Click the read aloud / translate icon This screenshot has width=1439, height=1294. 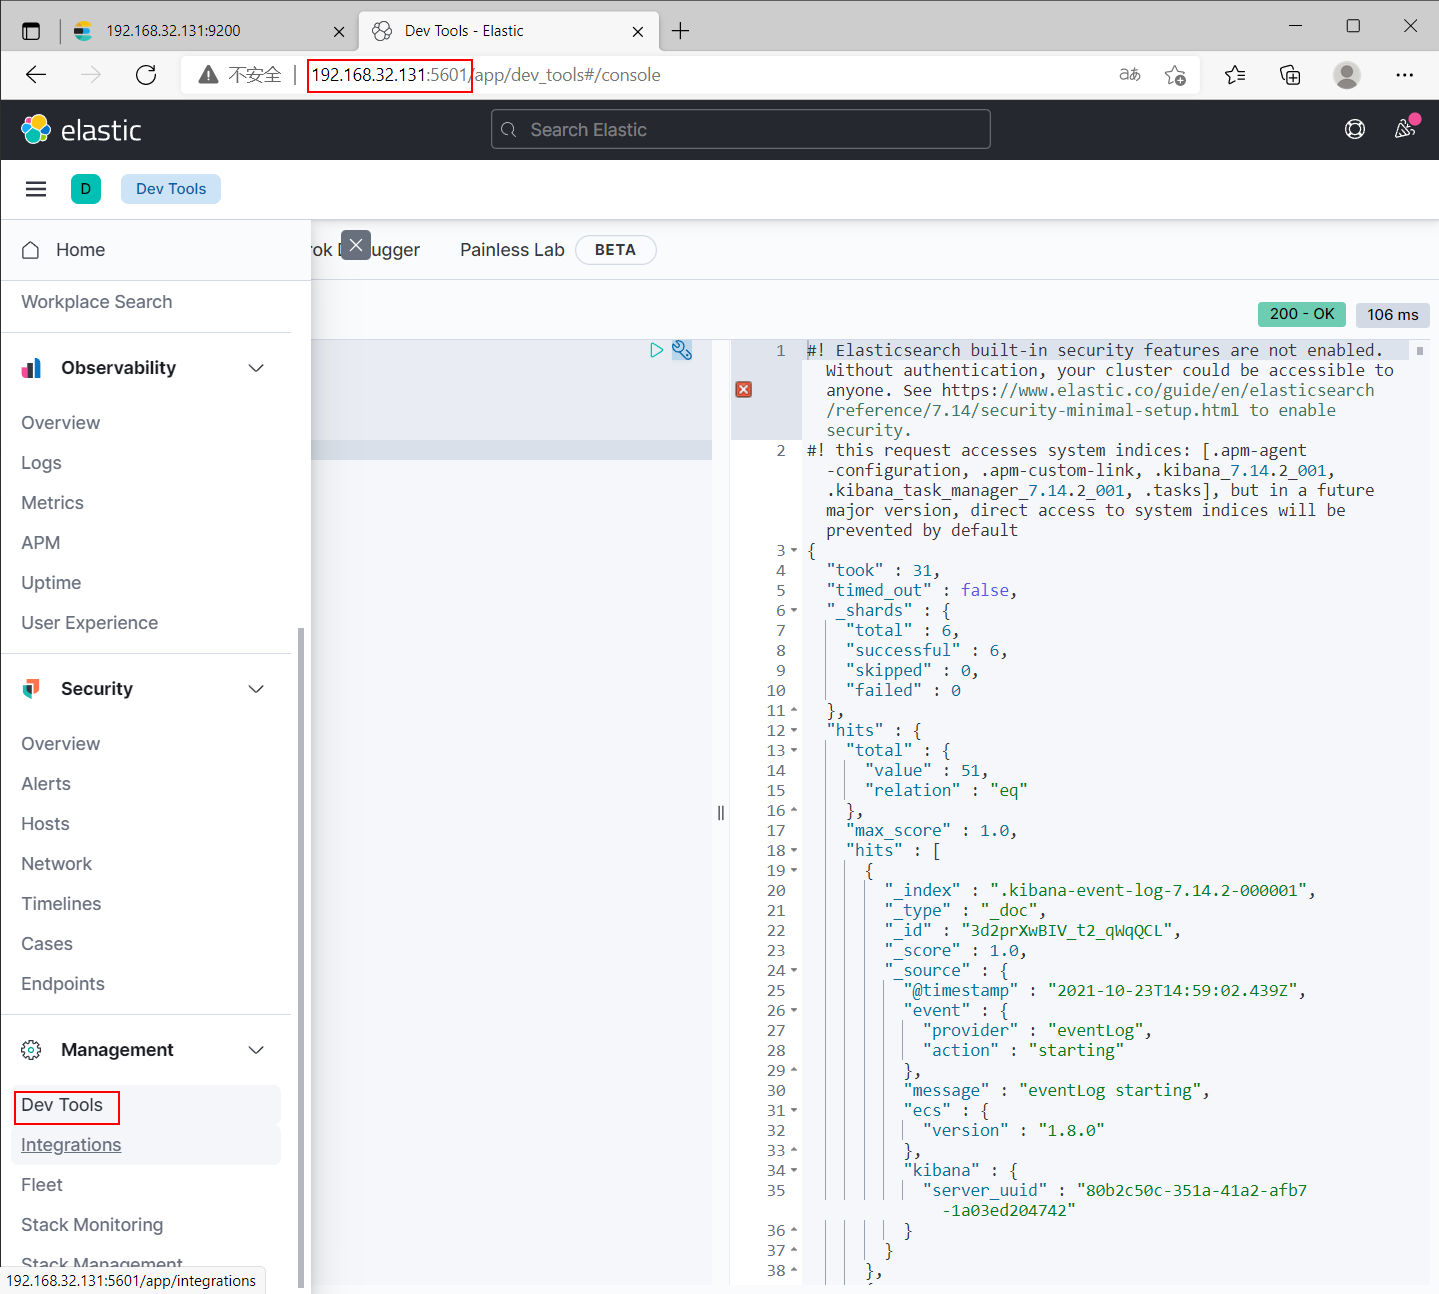coord(1130,75)
